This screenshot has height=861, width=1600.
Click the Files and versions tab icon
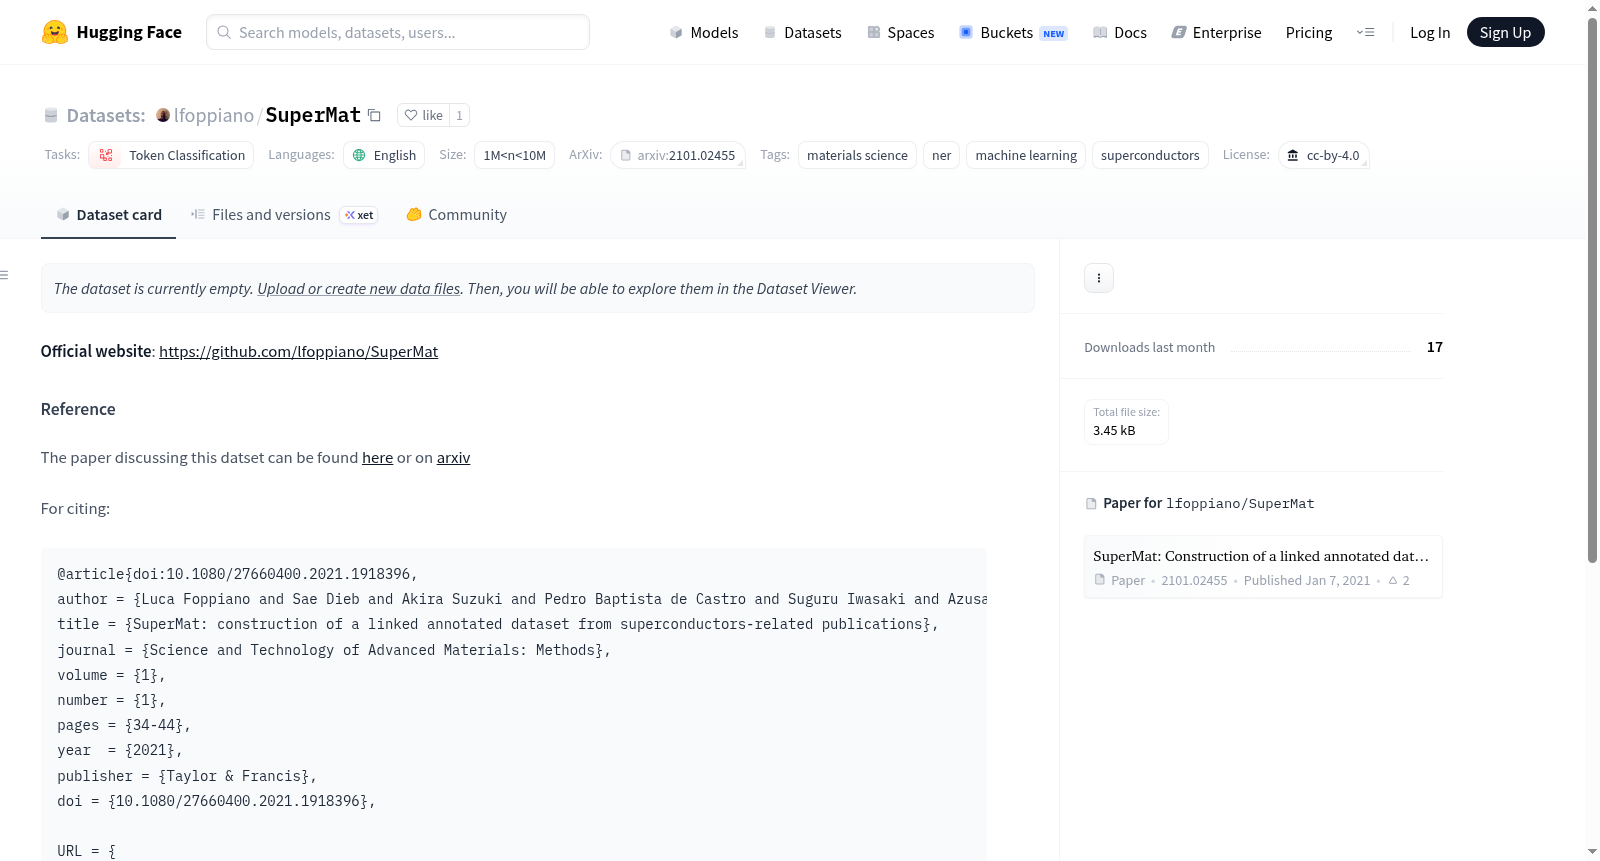[198, 214]
